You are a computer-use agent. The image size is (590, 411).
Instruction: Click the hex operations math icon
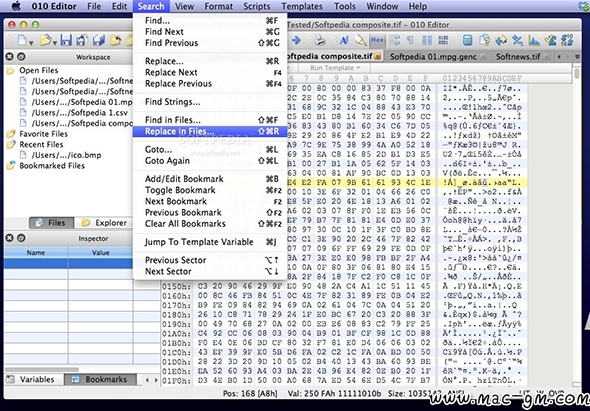[517, 40]
